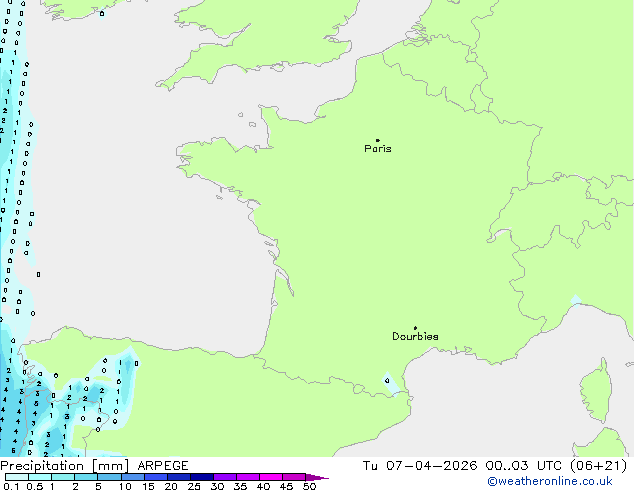This screenshot has height=490, width=634.
Task: Select the 2–5 mm legend swatch
Action: pyautogui.click(x=86, y=477)
